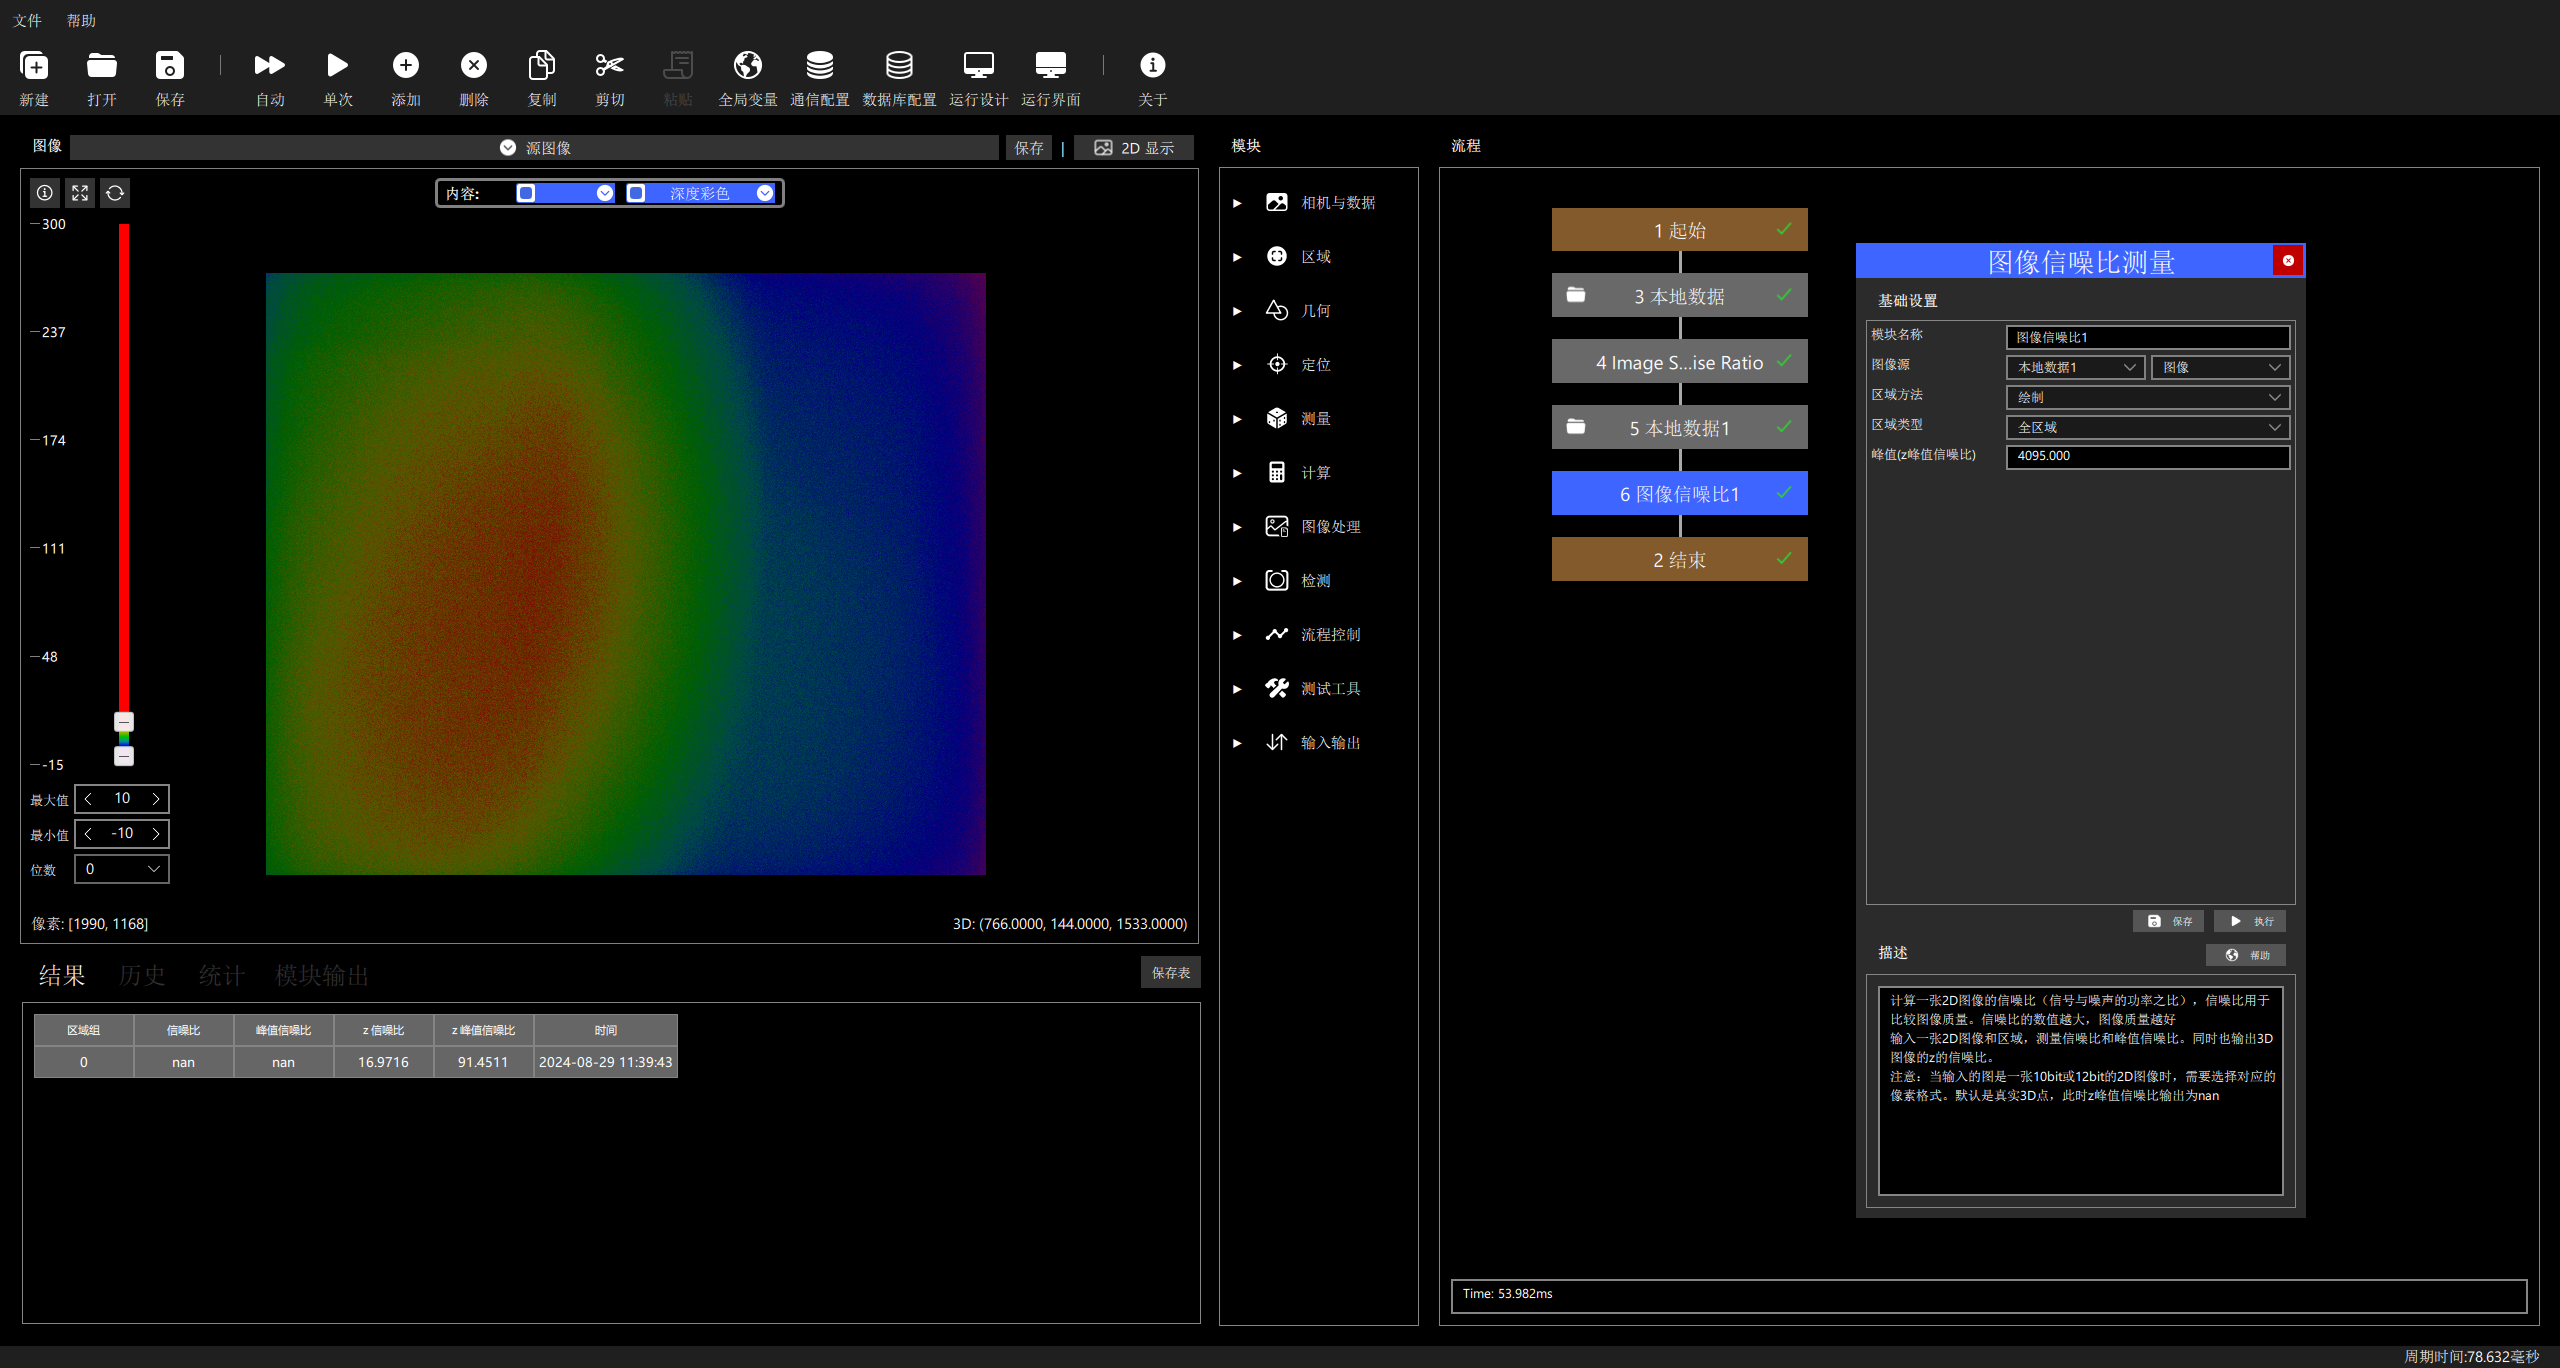Screen dimensions: 2560x1368
Task: Click the upper color range slider handle
Action: tap(124, 721)
